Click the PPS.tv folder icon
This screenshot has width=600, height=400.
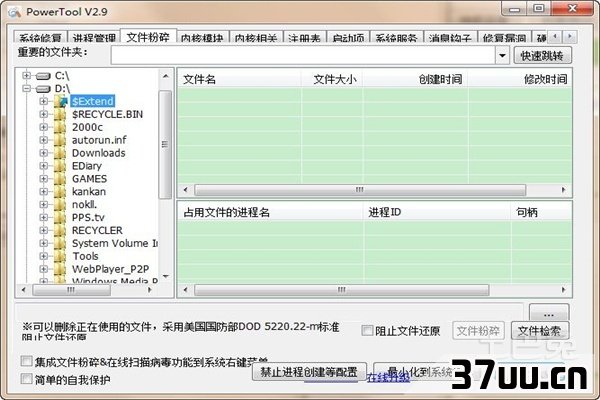click(60, 217)
